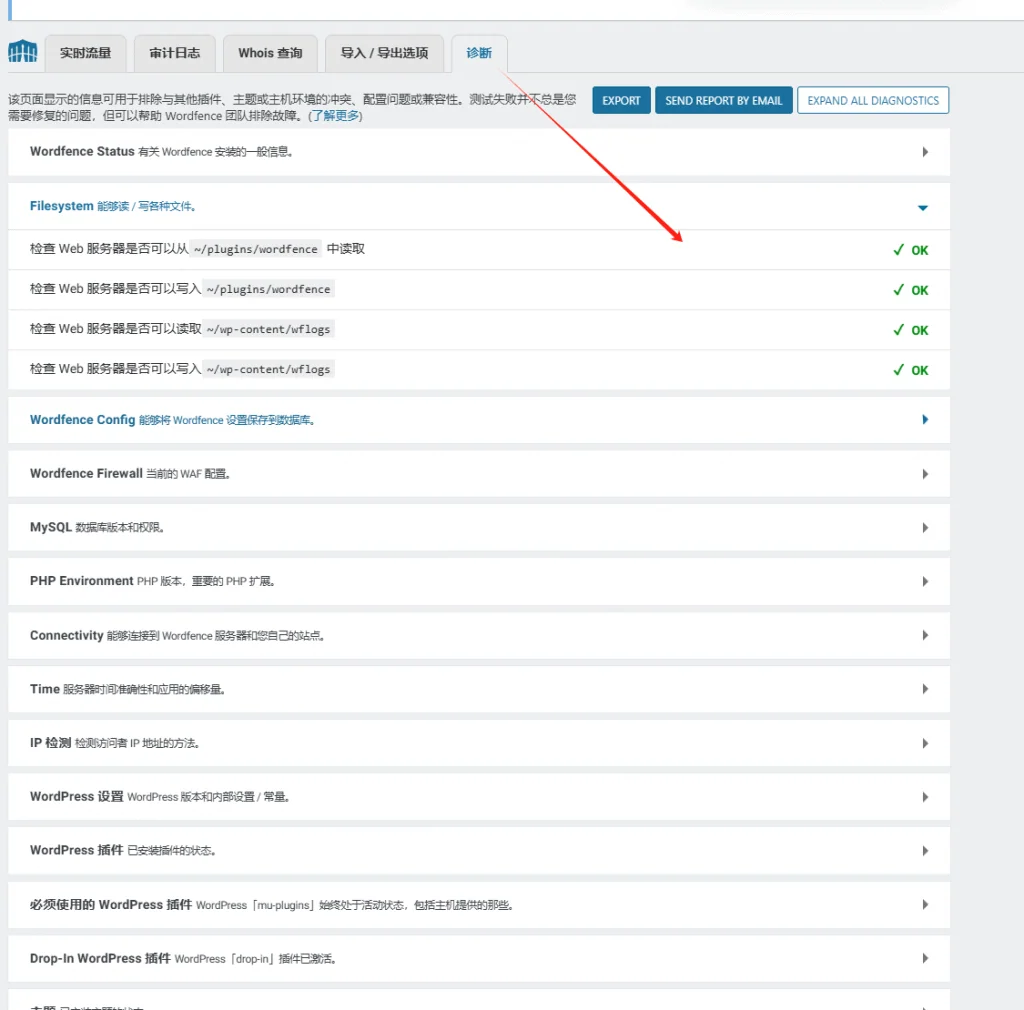
Task: Expand WordPress 插件 section arrow
Action: (x=925, y=851)
